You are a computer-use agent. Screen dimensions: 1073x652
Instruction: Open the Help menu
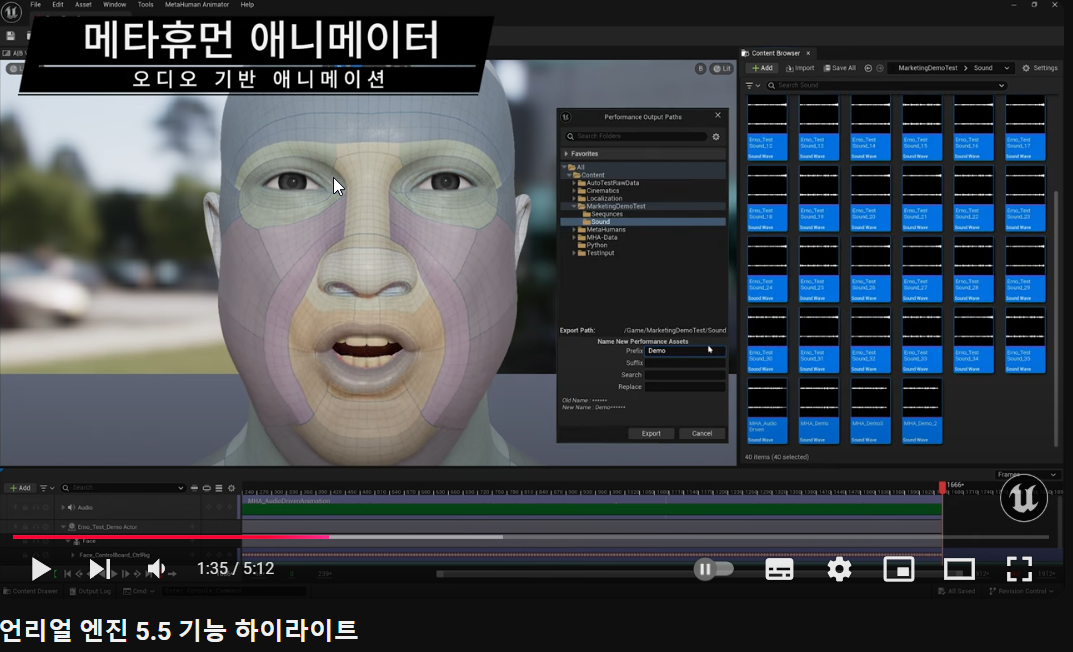pyautogui.click(x=247, y=5)
